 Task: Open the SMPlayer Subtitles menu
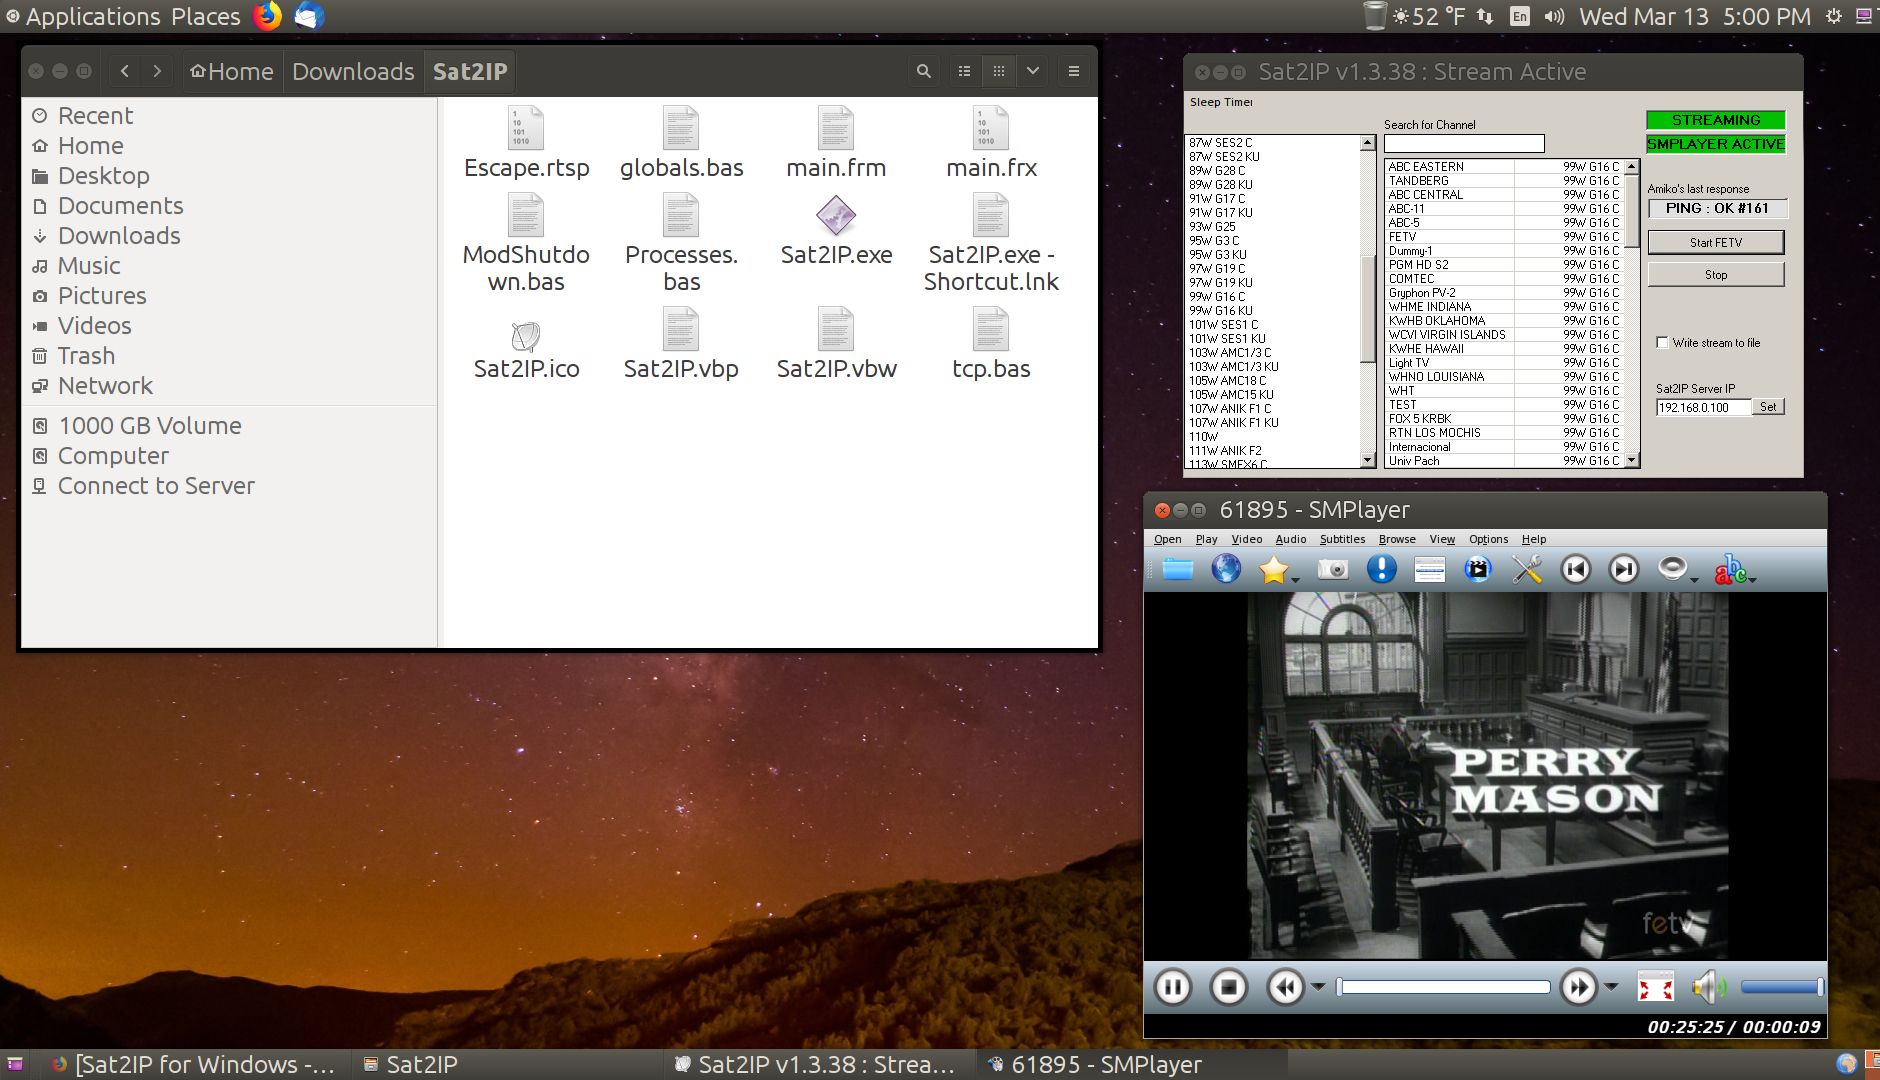click(x=1342, y=539)
